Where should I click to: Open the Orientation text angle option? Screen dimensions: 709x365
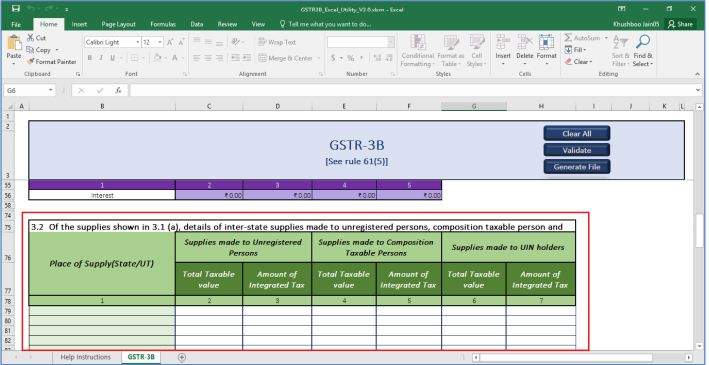(236, 42)
